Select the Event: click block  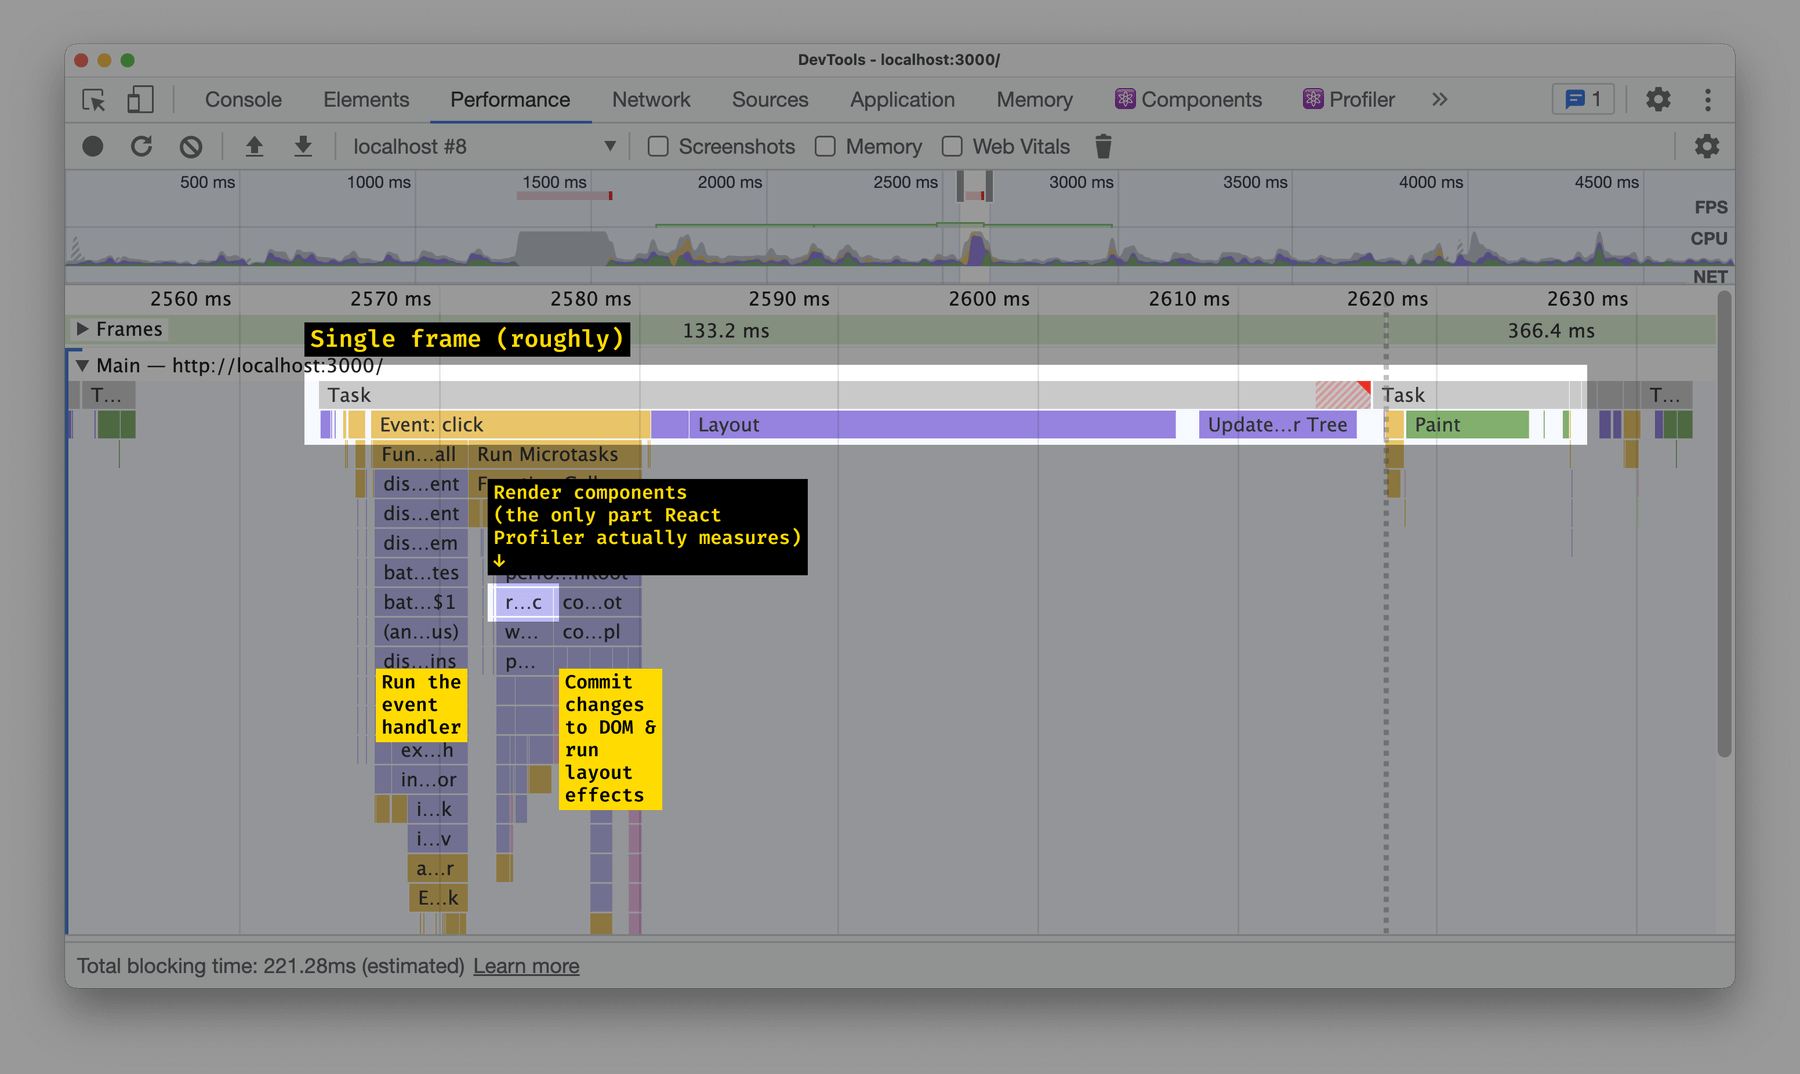point(510,425)
